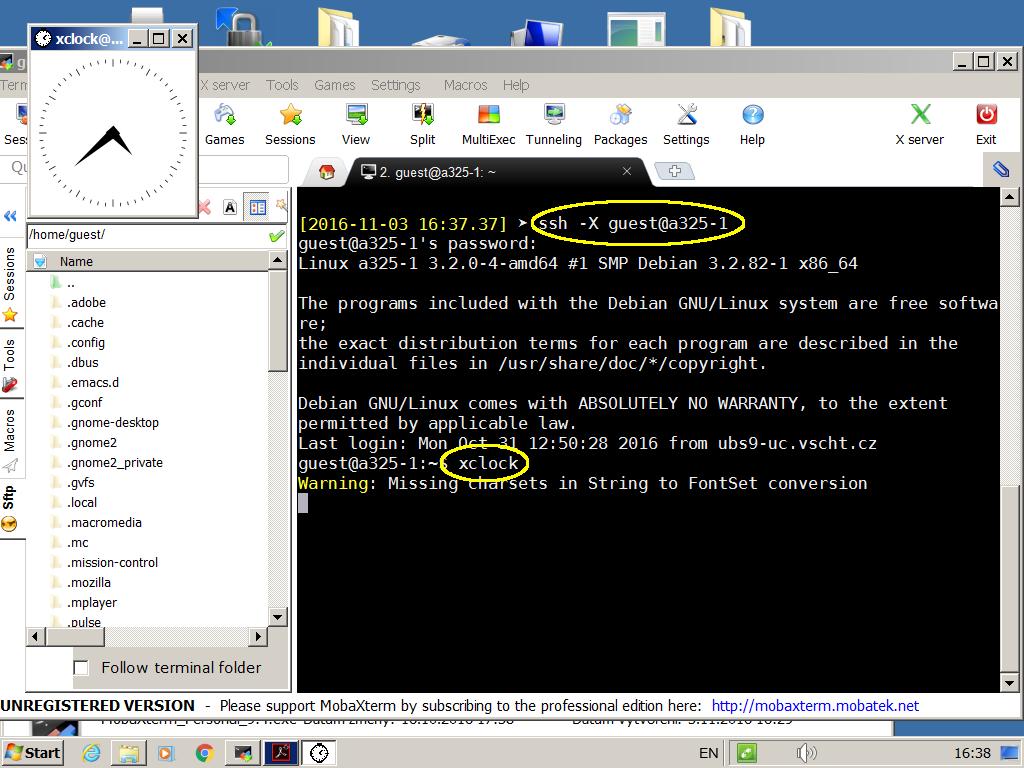The height and width of the screenshot is (768, 1024).
Task: Click the SFTP font 'A' icon
Action: (x=230, y=208)
